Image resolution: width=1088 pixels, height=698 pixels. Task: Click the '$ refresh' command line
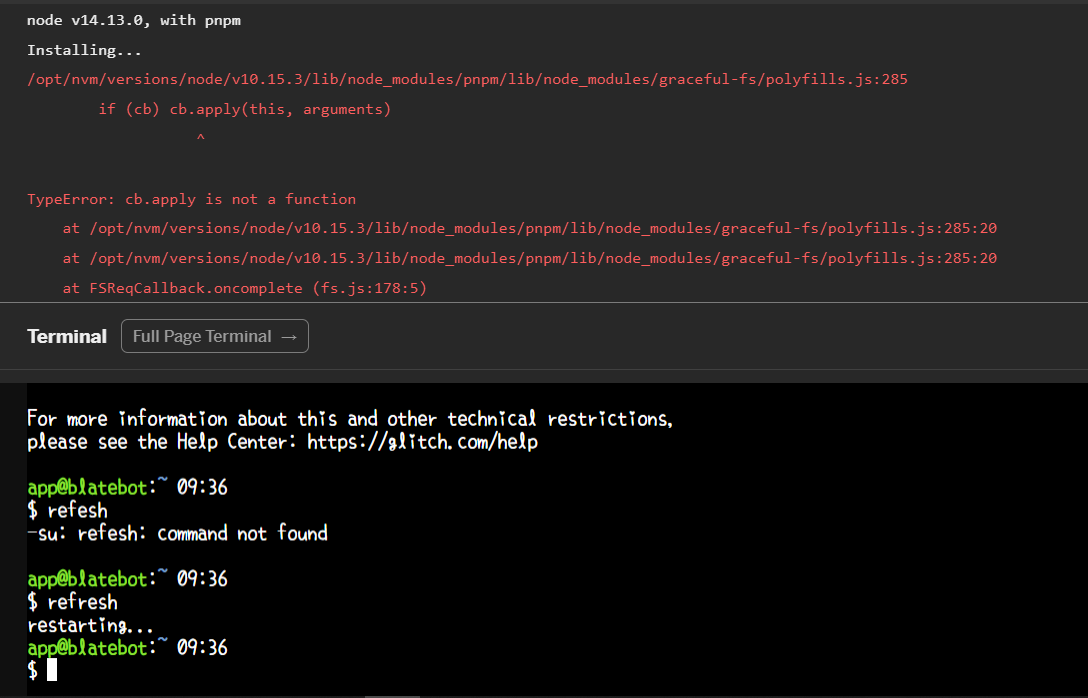[72, 603]
